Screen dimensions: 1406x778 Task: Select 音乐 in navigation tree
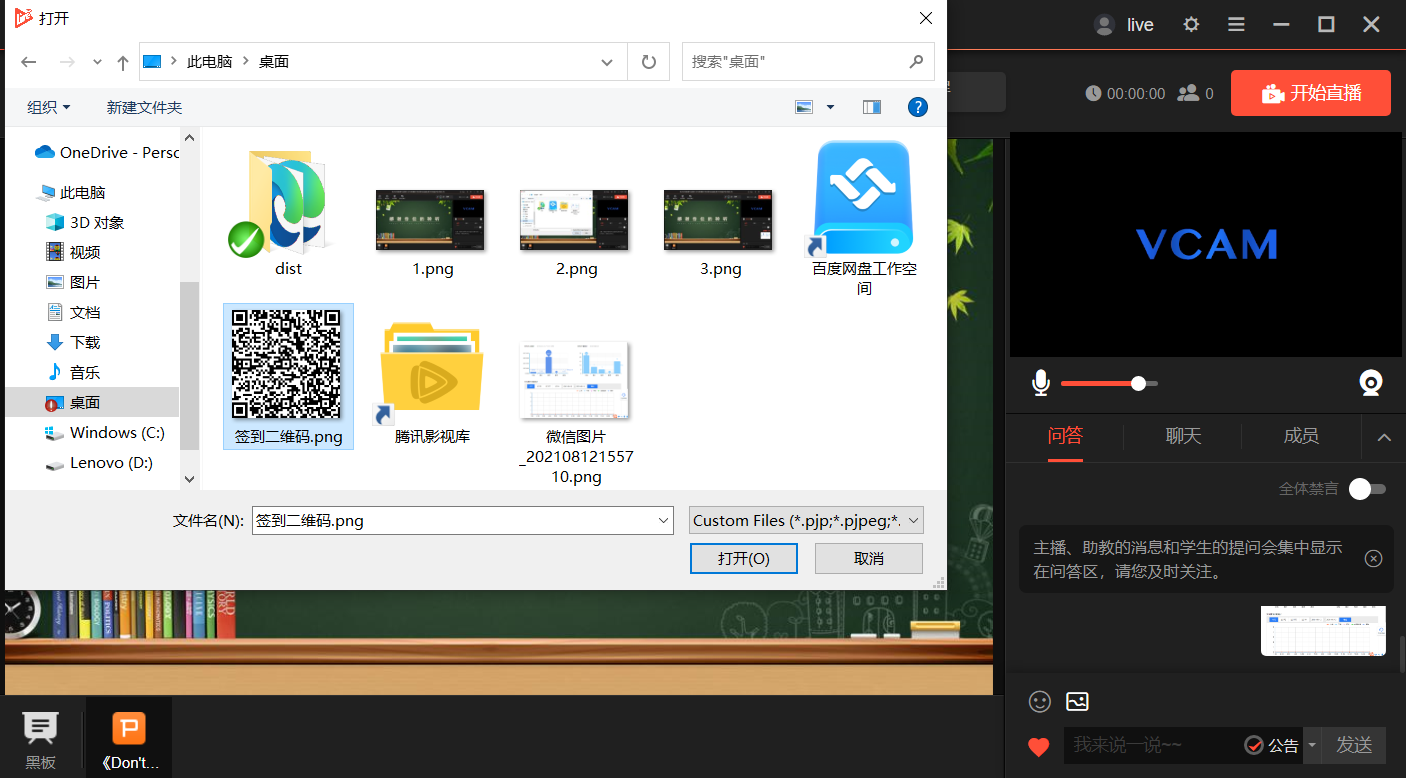[x=73, y=372]
